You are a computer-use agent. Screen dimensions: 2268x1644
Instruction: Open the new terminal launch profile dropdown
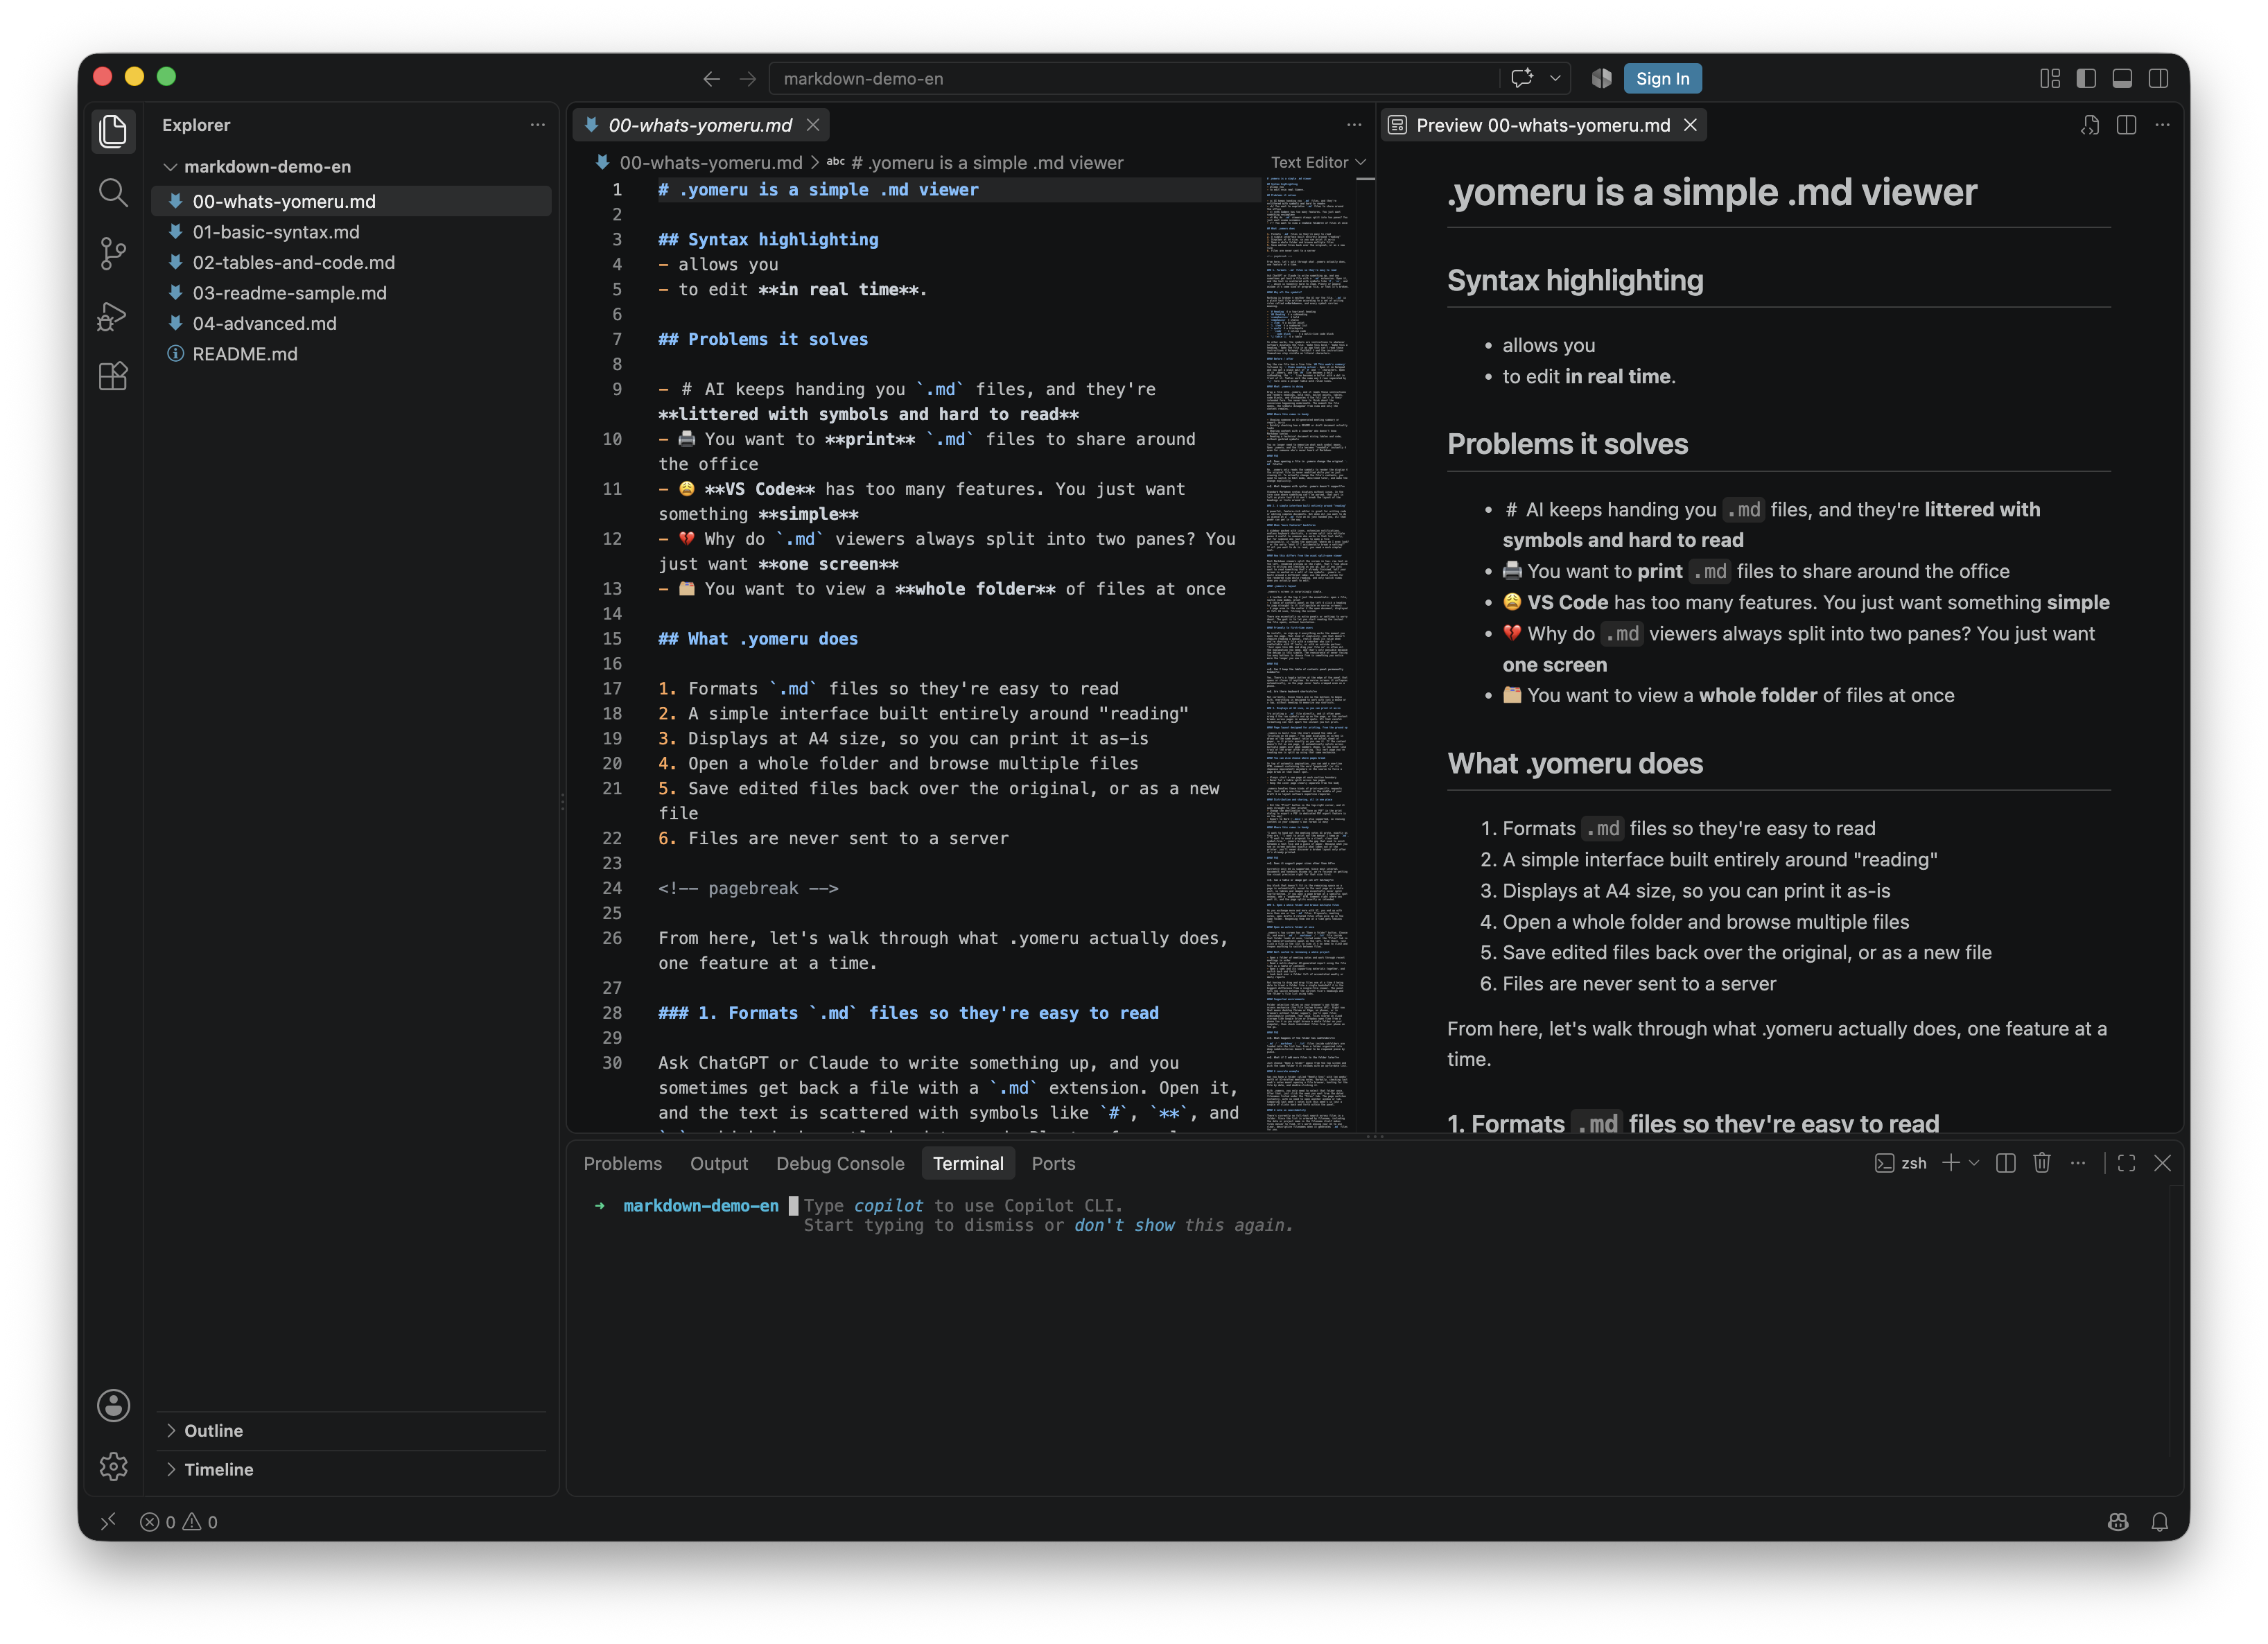tap(1973, 1163)
